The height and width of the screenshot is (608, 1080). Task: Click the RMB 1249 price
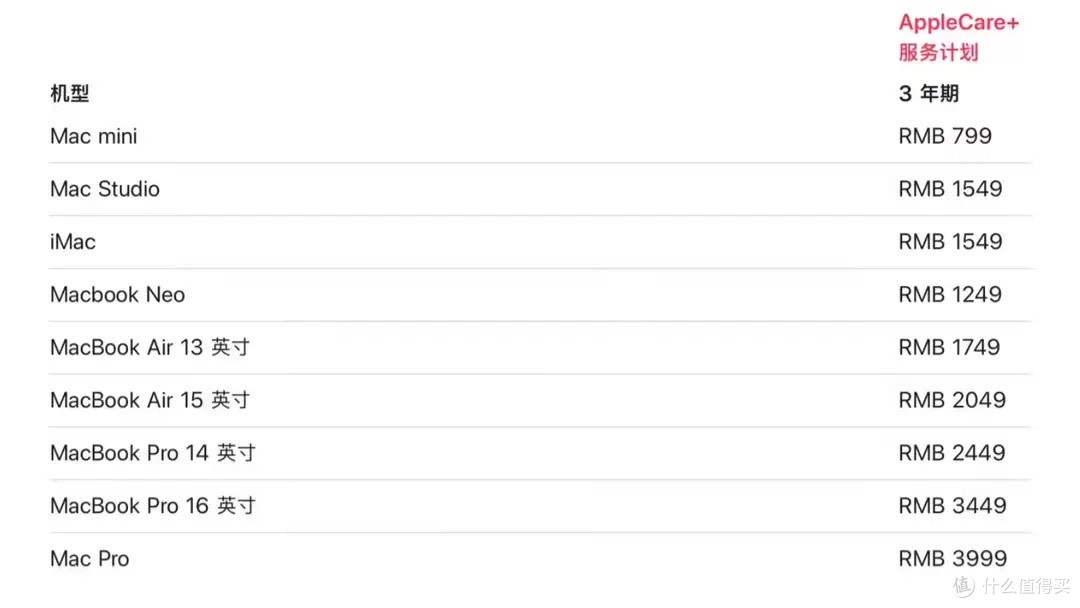click(950, 295)
